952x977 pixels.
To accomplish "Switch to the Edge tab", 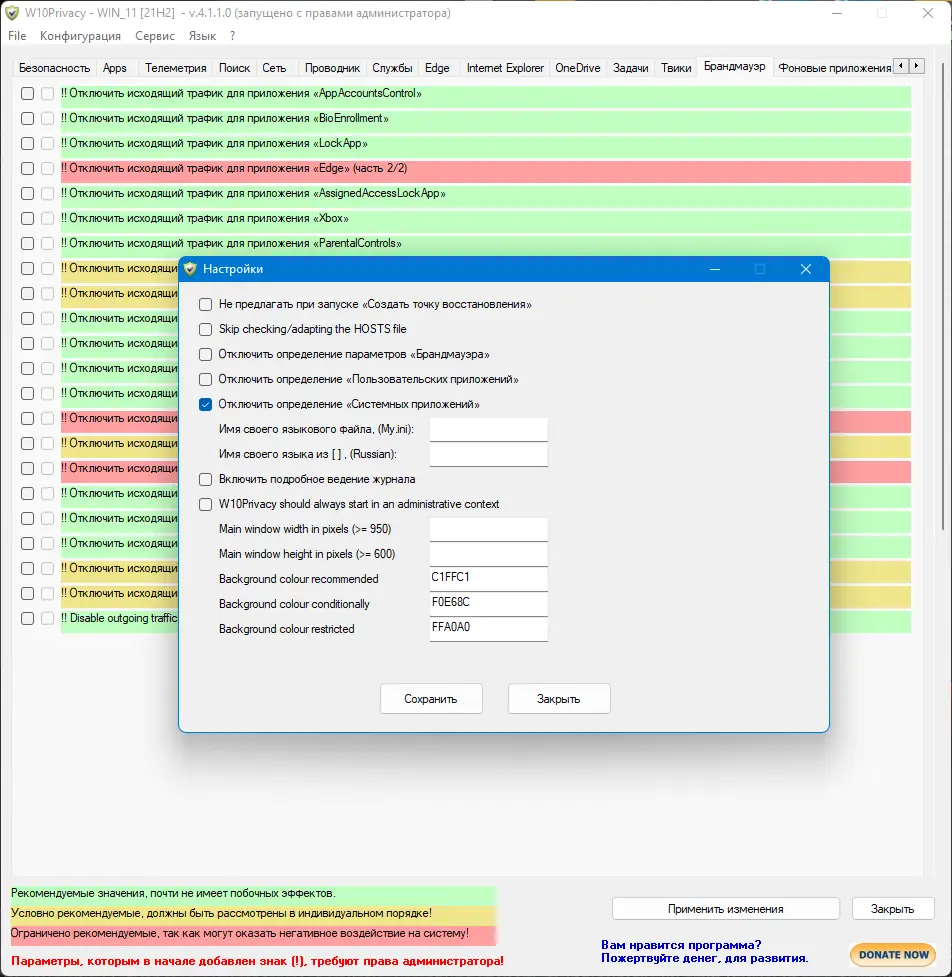I will point(437,68).
